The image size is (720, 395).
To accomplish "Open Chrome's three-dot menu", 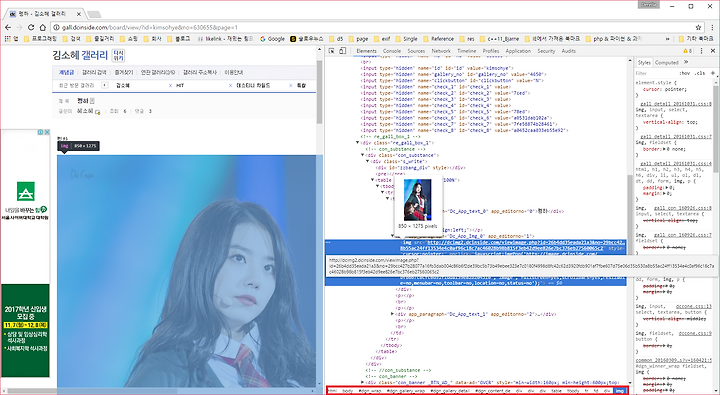I will [712, 28].
